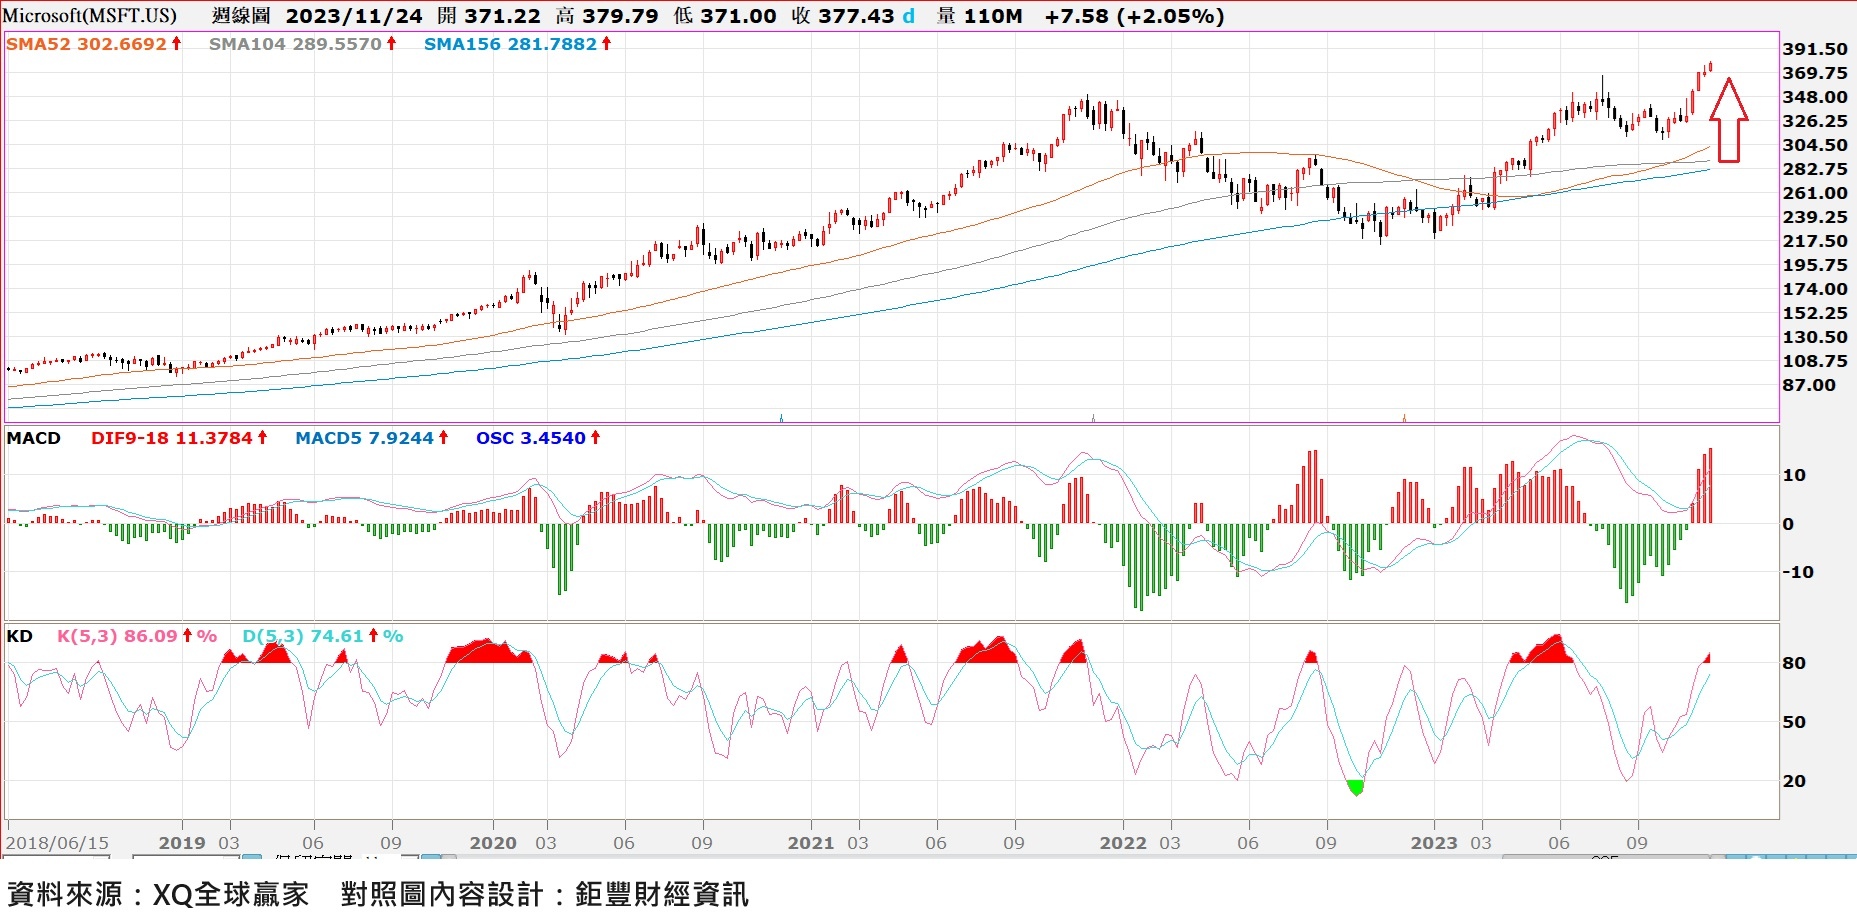The image size is (1857, 920).
Task: Click the 239.25 price axis label
Action: 1815,217
